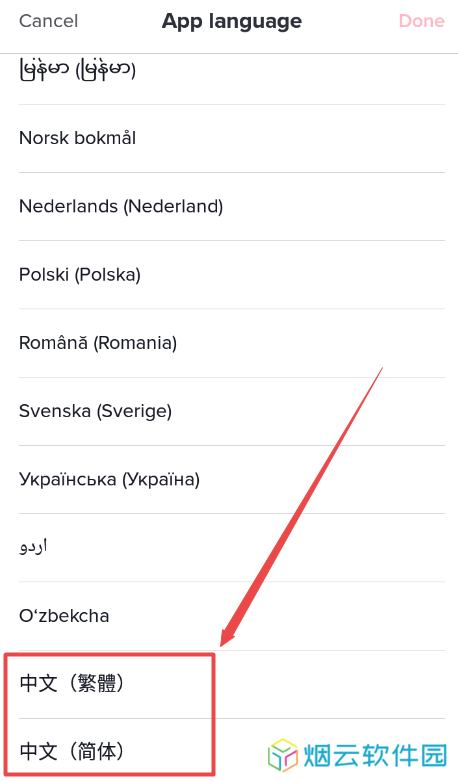
Task: Tap the Cancel button
Action: point(48,21)
